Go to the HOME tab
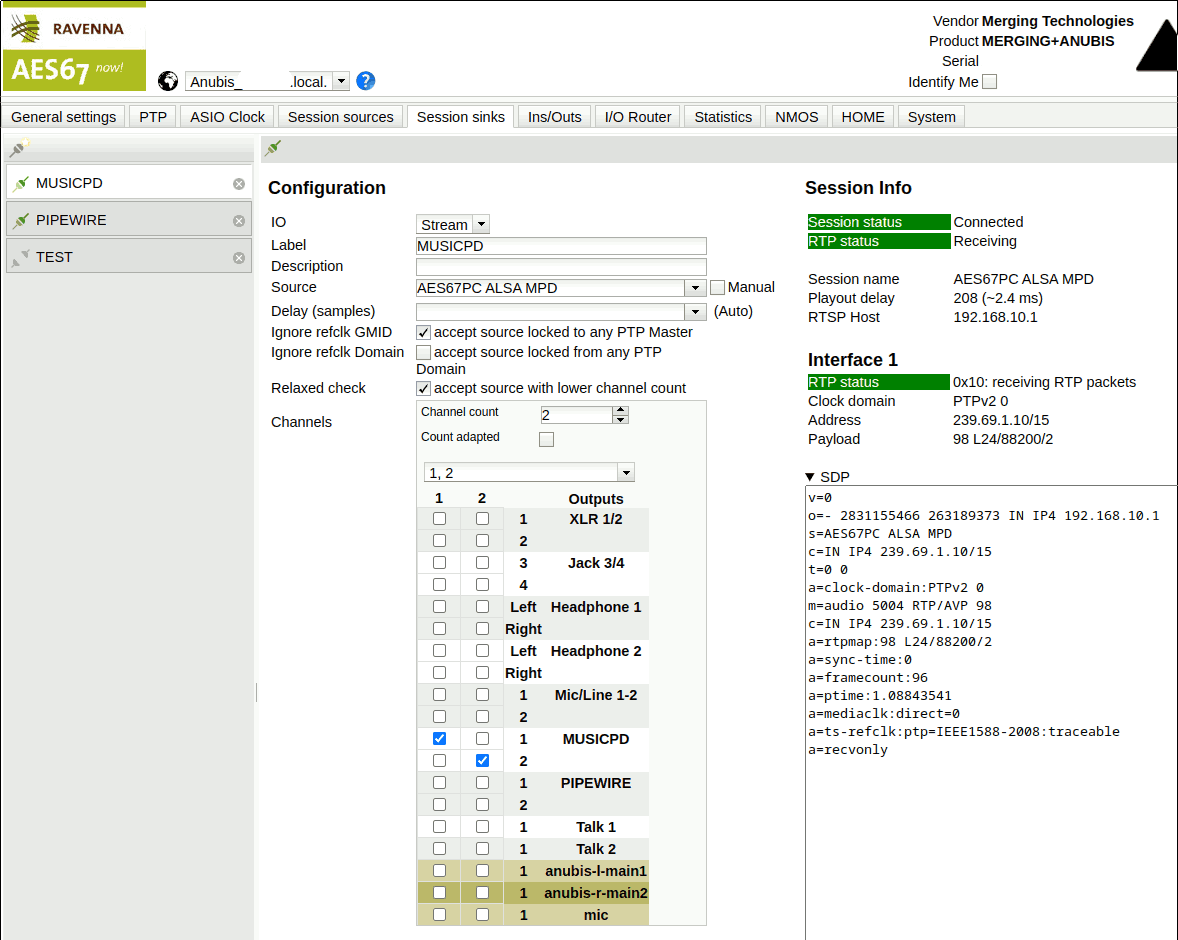 (x=862, y=117)
